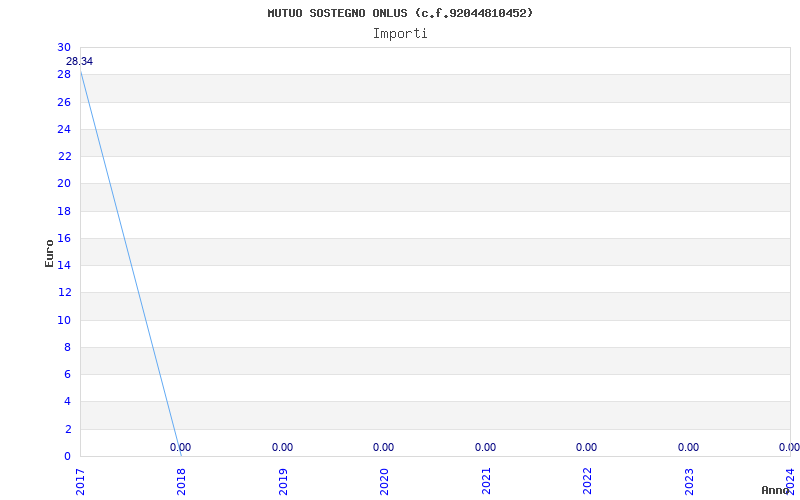Click the 6 y-axis tick label
The width and height of the screenshot is (800, 500).
pyautogui.click(x=67, y=374)
